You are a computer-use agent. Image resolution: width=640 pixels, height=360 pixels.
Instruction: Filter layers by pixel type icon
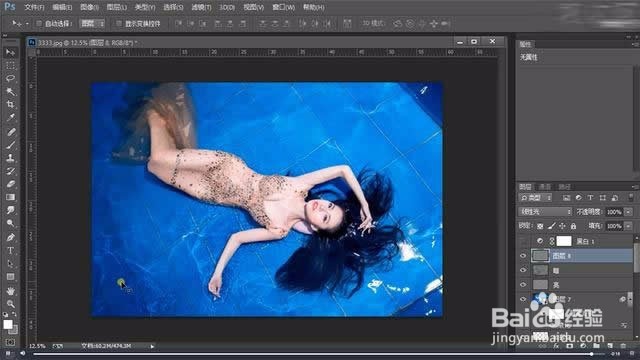[566, 198]
